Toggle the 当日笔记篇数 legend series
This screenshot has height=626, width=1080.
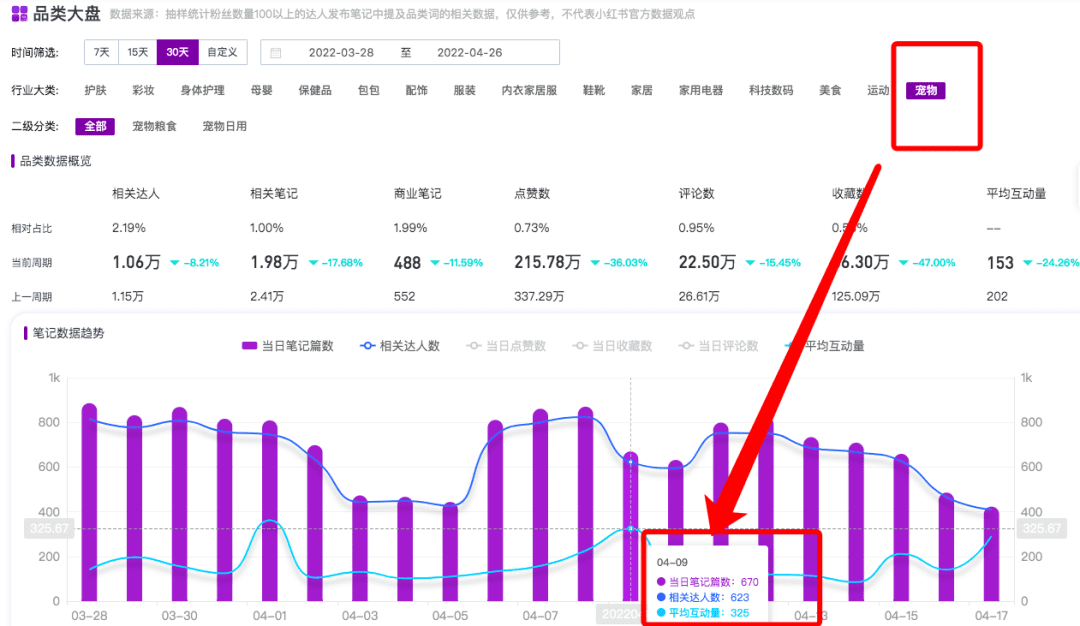[287, 346]
